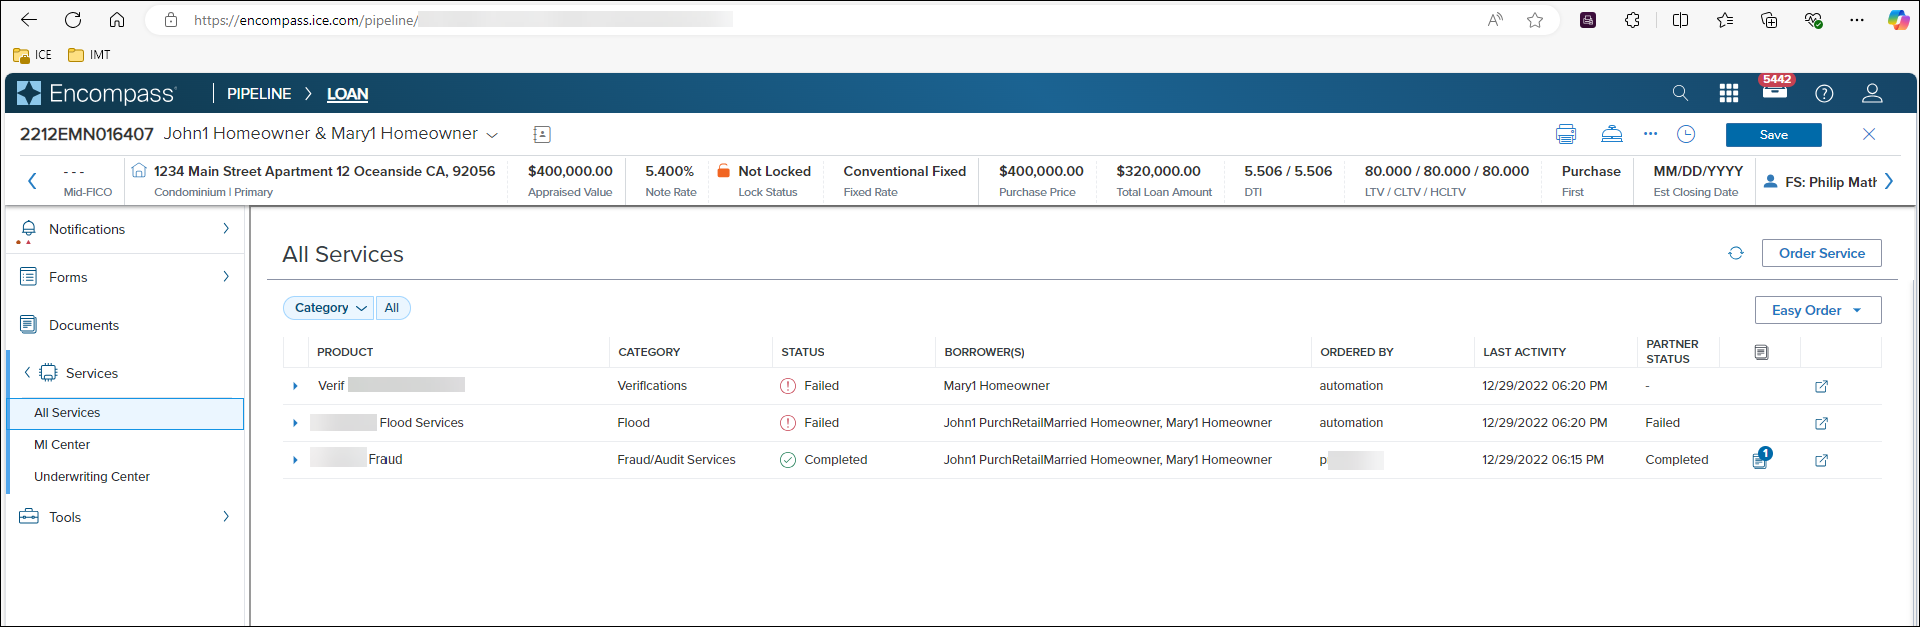Click the borrower contact card icon
The height and width of the screenshot is (627, 1920).
pyautogui.click(x=542, y=134)
